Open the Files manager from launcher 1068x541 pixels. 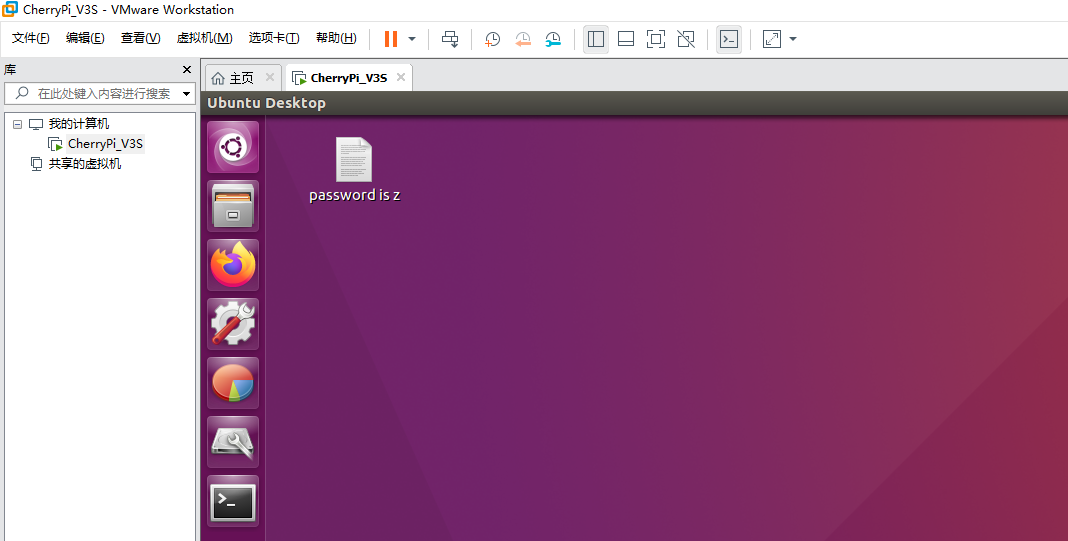233,206
